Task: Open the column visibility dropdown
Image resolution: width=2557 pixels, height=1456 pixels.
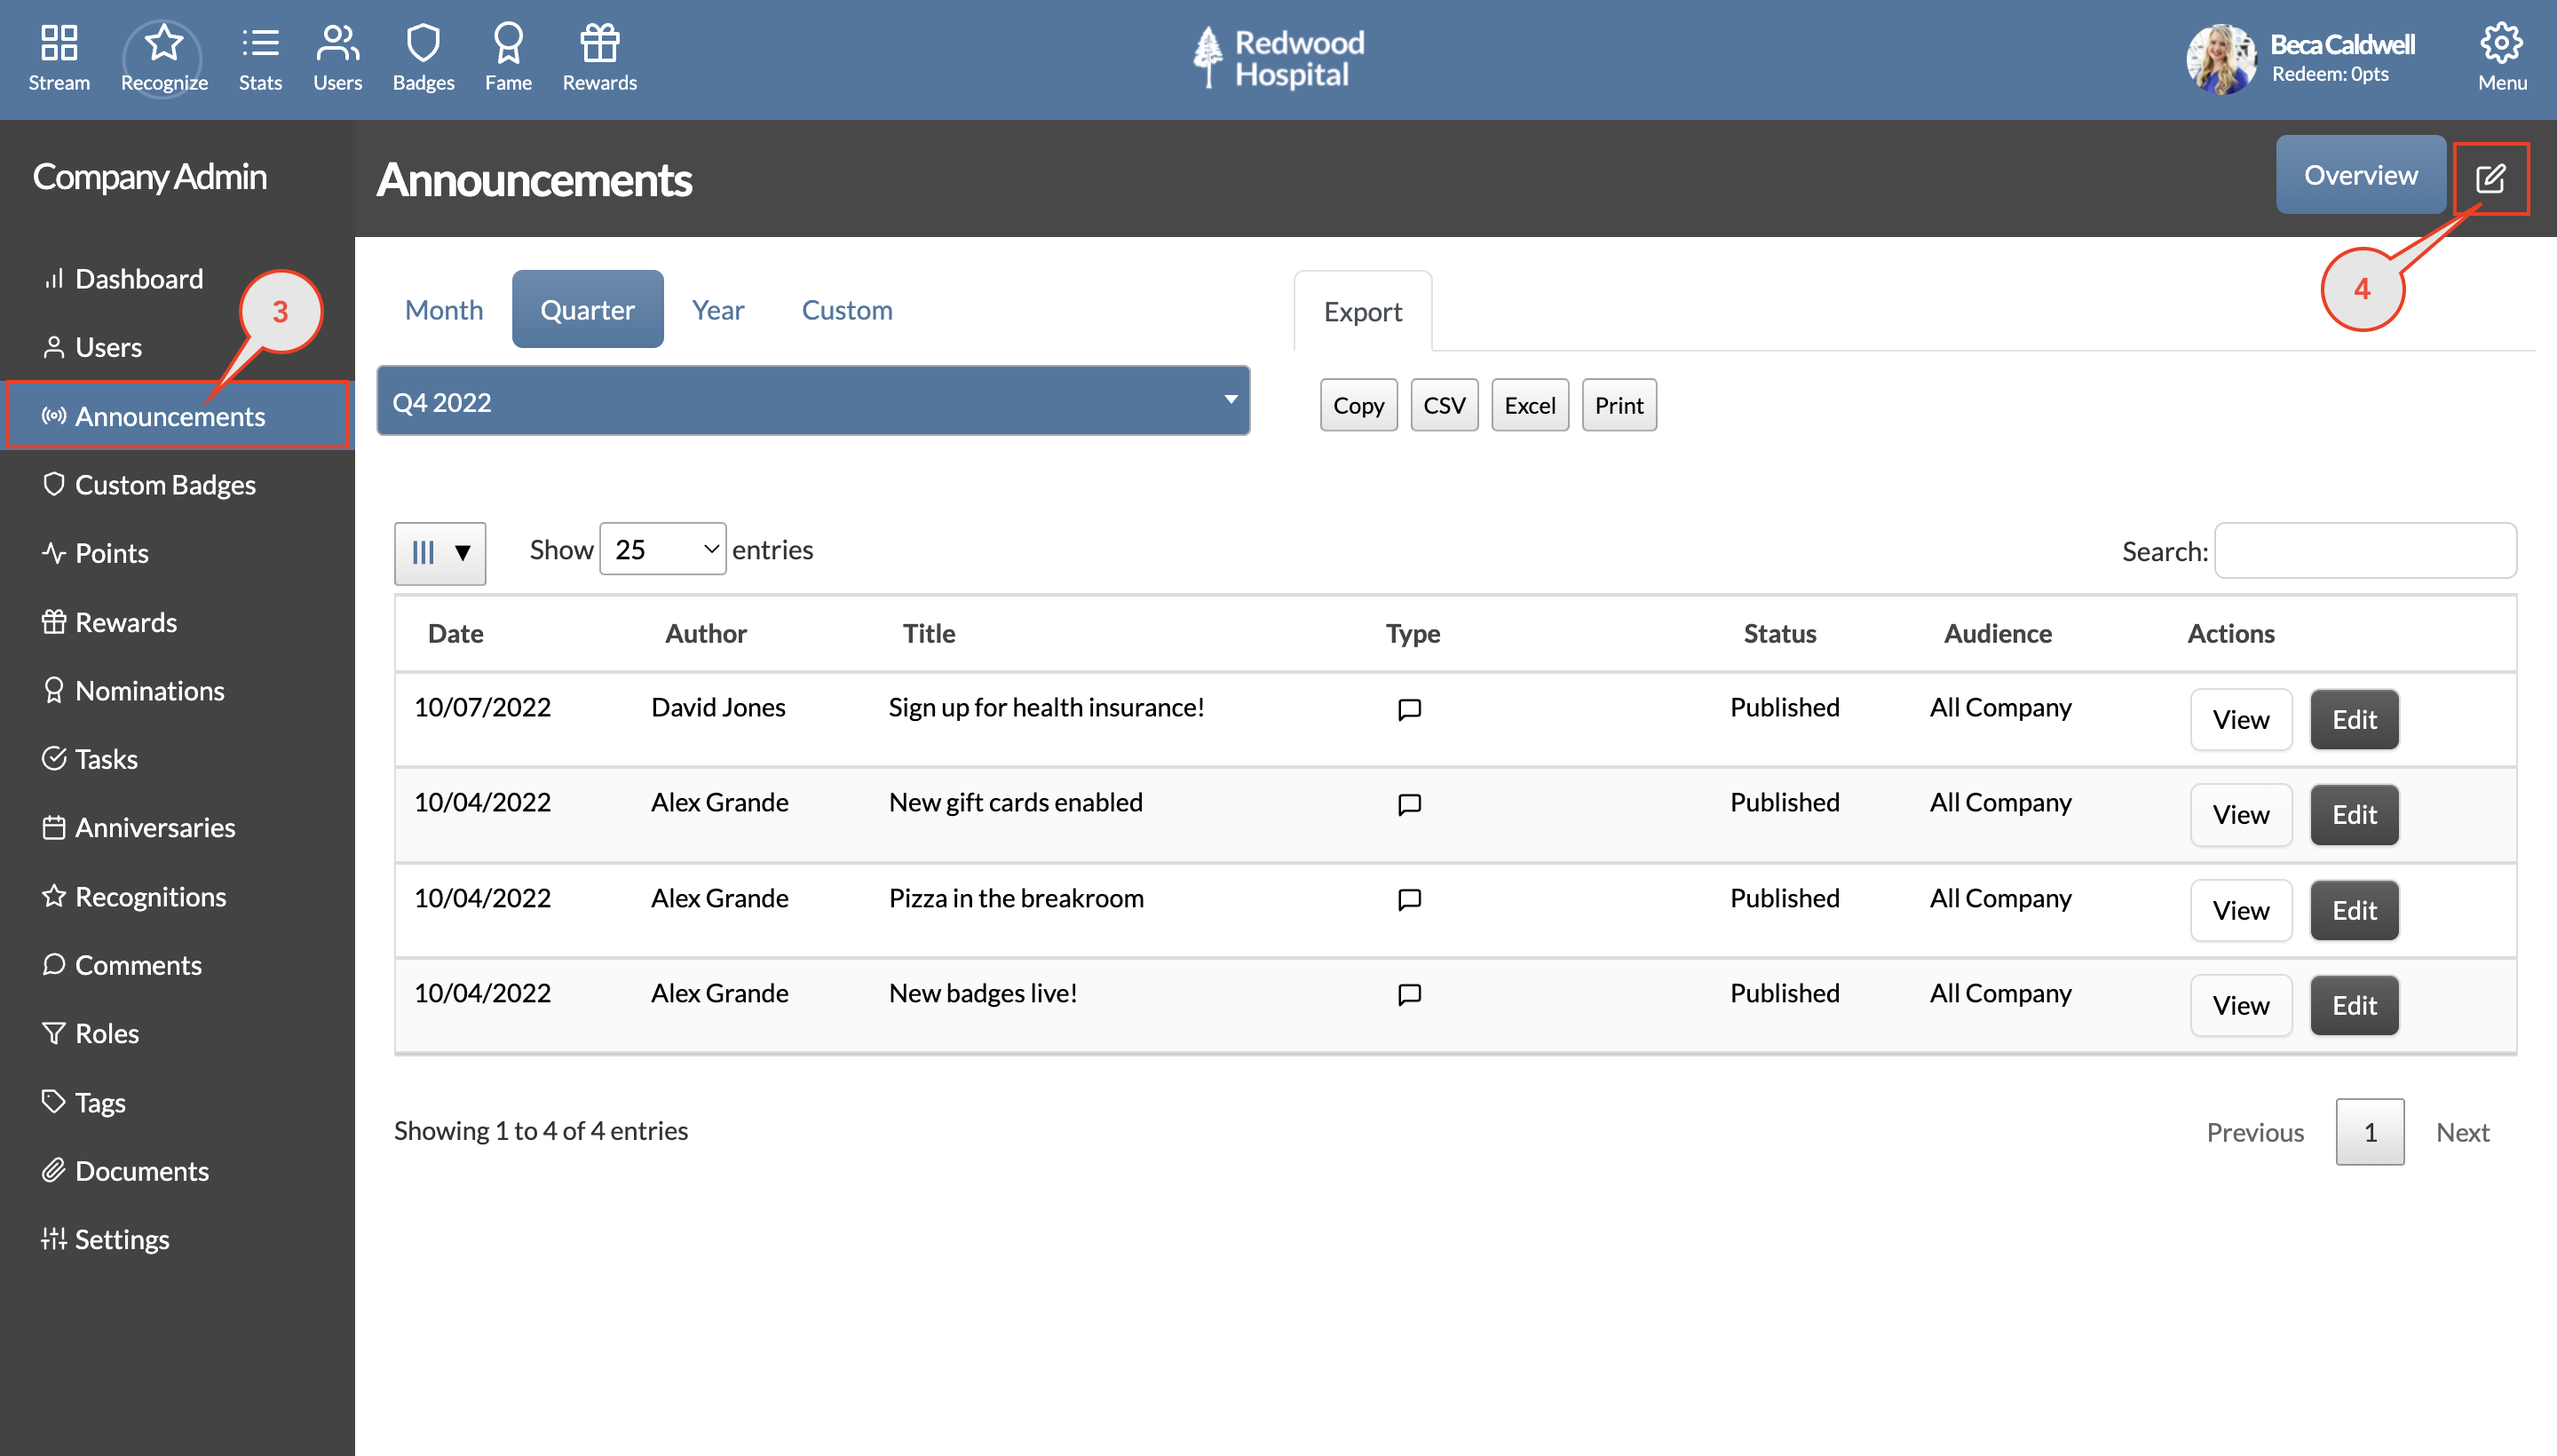Action: (439, 552)
